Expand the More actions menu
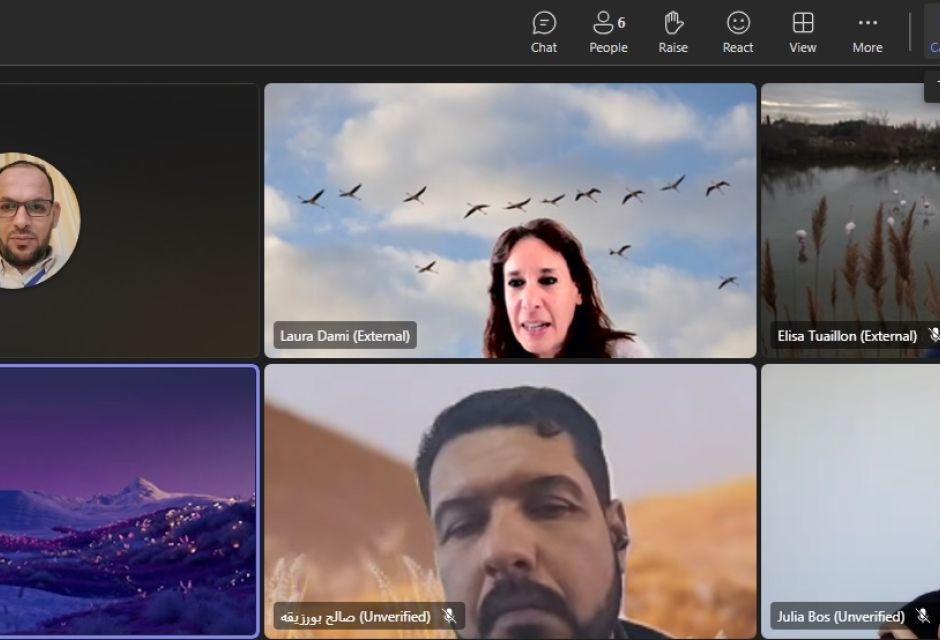 tap(867, 32)
